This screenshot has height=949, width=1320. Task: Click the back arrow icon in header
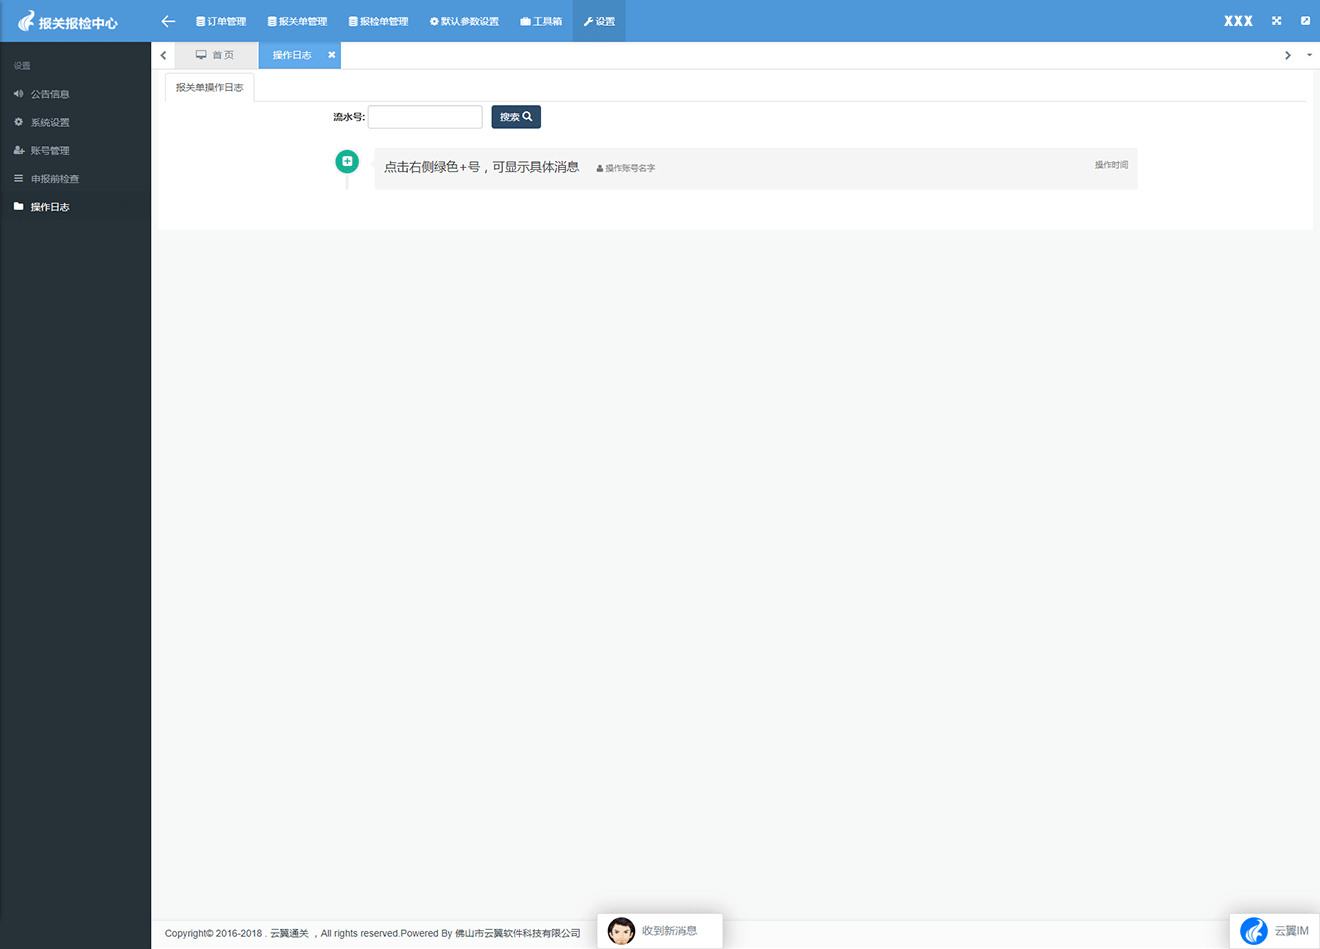pyautogui.click(x=168, y=21)
